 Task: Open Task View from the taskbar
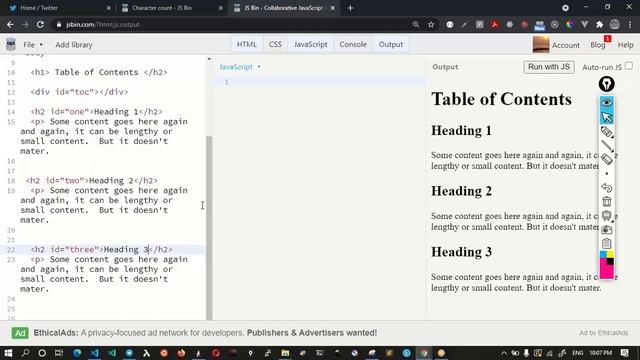(x=59, y=353)
